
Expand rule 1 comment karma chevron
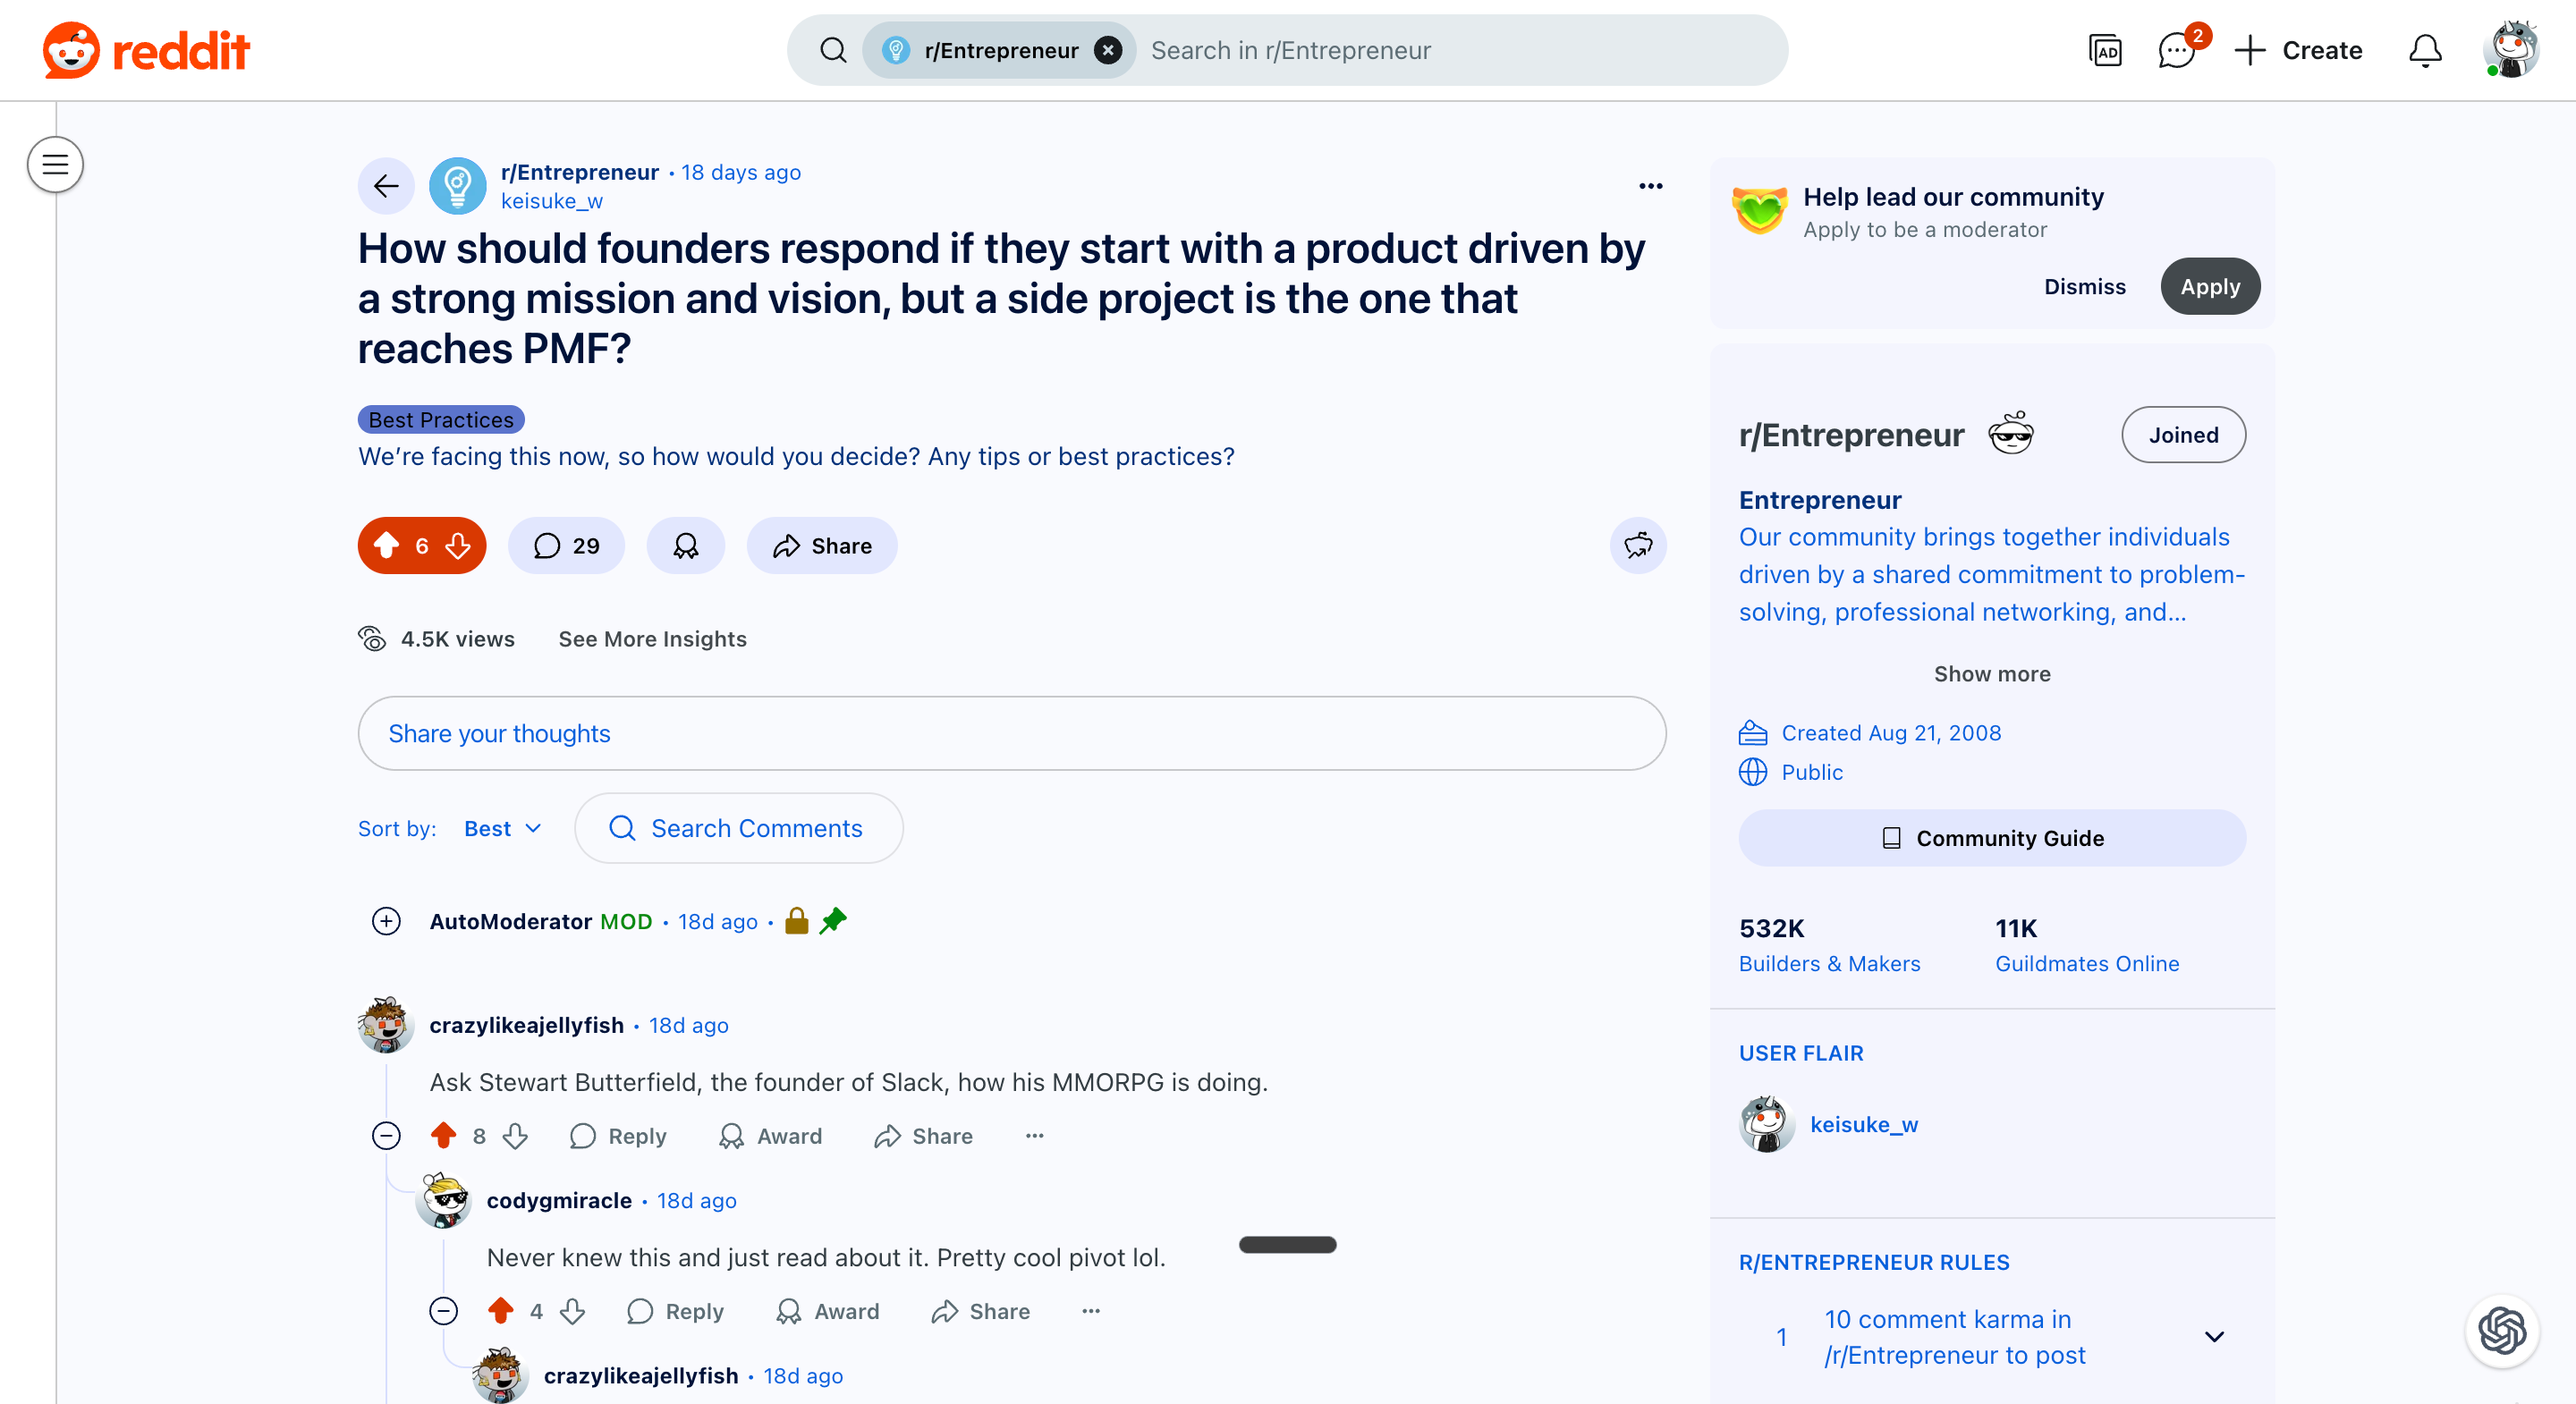click(2214, 1337)
